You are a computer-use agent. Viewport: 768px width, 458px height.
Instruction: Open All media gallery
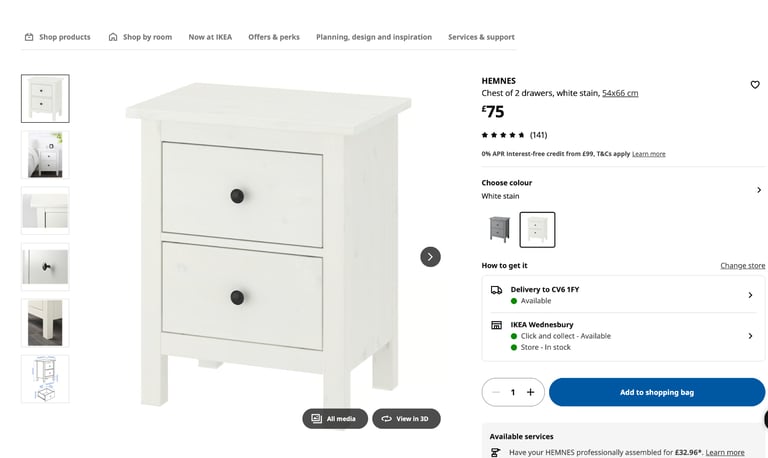tap(335, 419)
